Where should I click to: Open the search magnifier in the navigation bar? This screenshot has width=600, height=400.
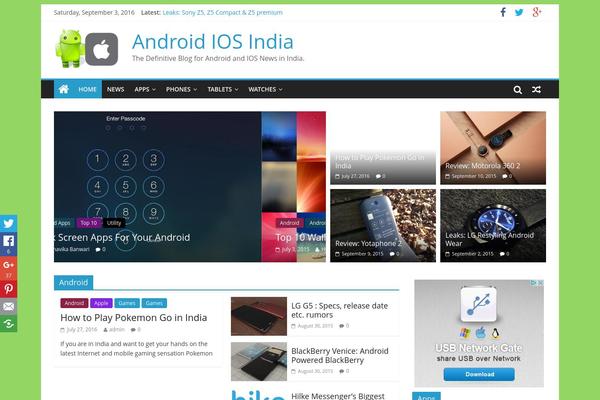pyautogui.click(x=517, y=90)
